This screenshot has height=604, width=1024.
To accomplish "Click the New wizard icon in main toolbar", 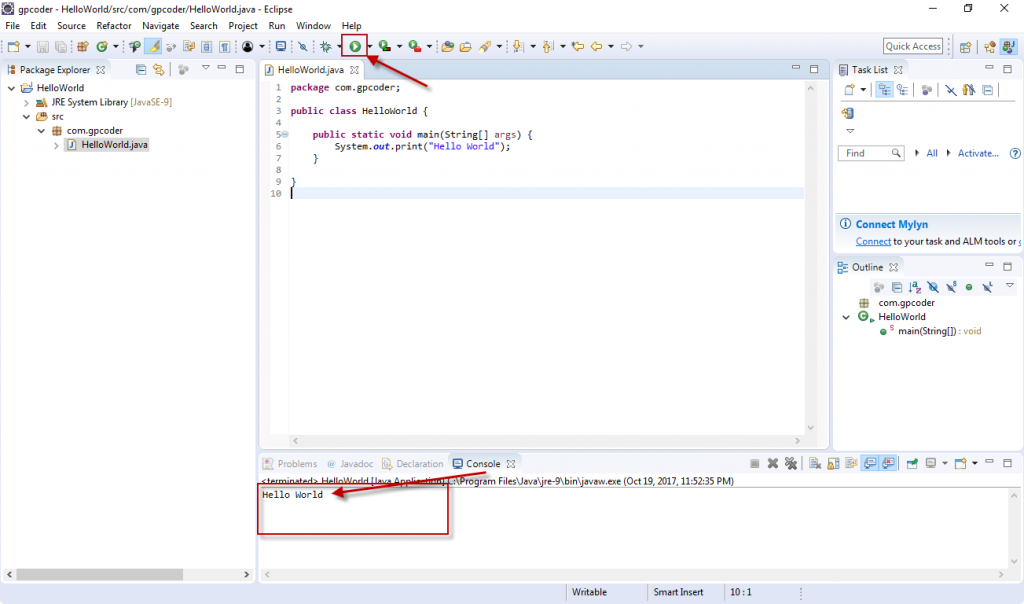I will (13, 46).
